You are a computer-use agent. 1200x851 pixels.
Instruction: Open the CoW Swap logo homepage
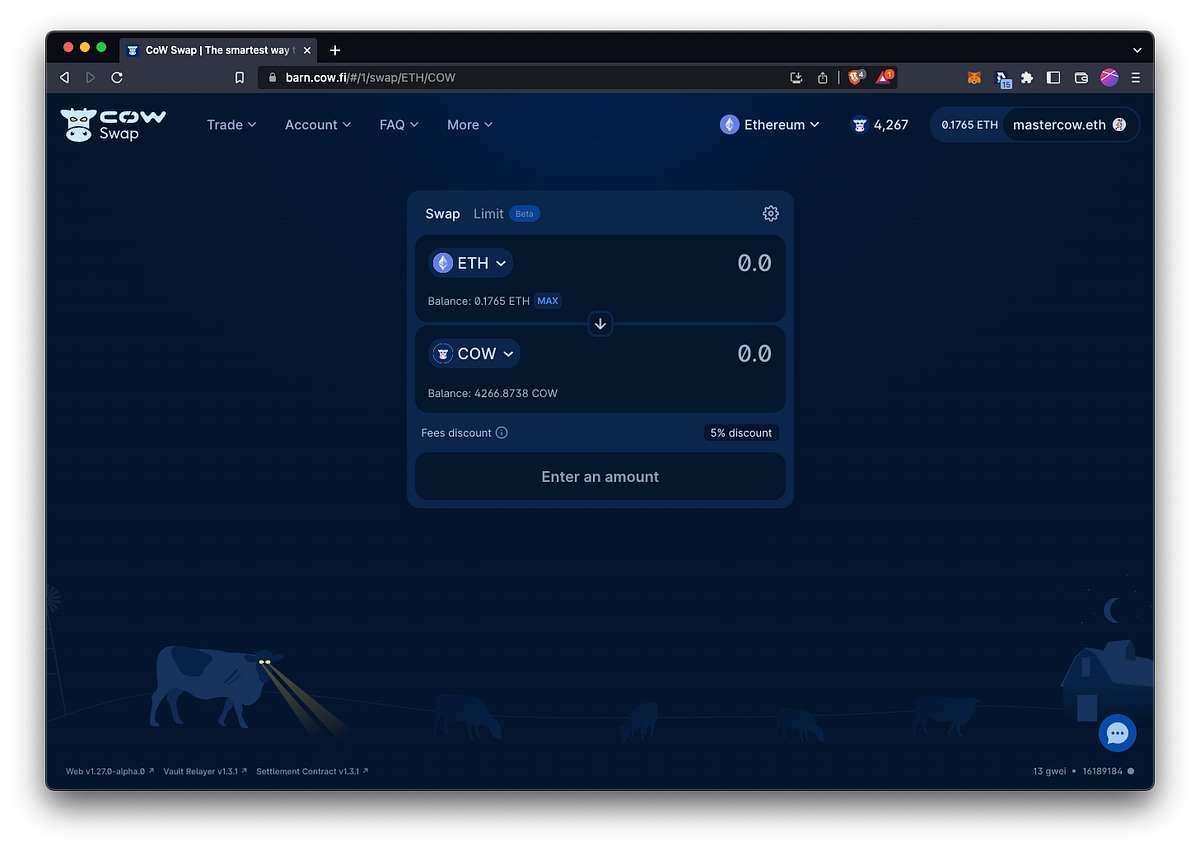pyautogui.click(x=113, y=124)
